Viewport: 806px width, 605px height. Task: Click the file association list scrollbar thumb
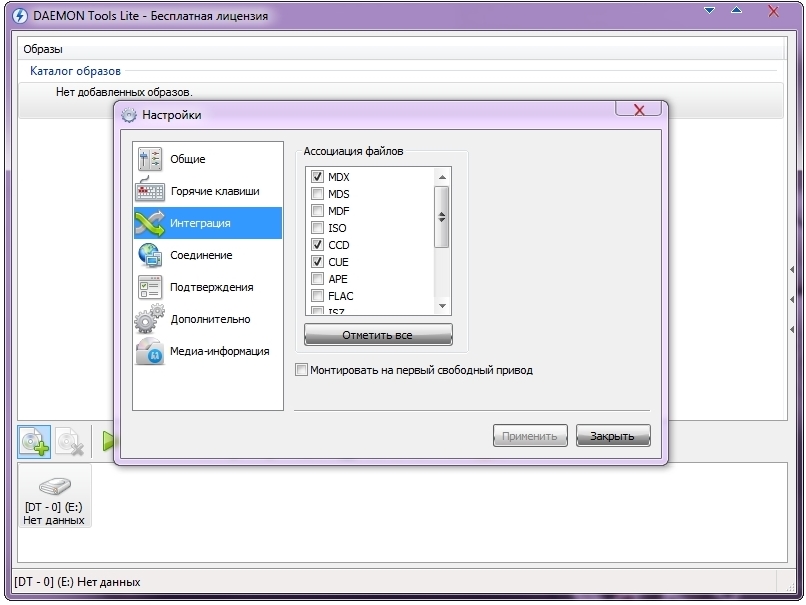point(442,217)
